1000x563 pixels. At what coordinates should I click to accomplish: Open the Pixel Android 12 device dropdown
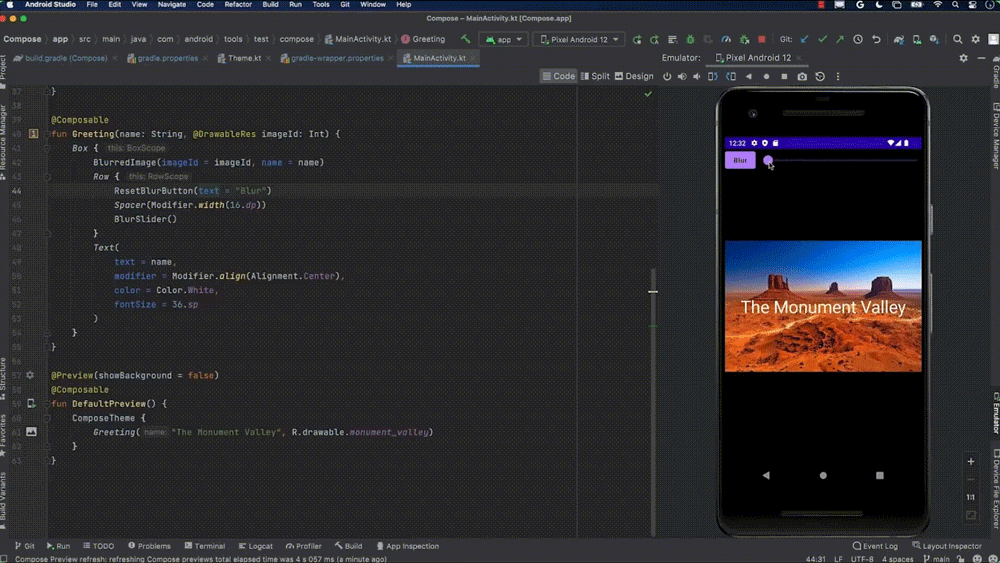(x=578, y=39)
